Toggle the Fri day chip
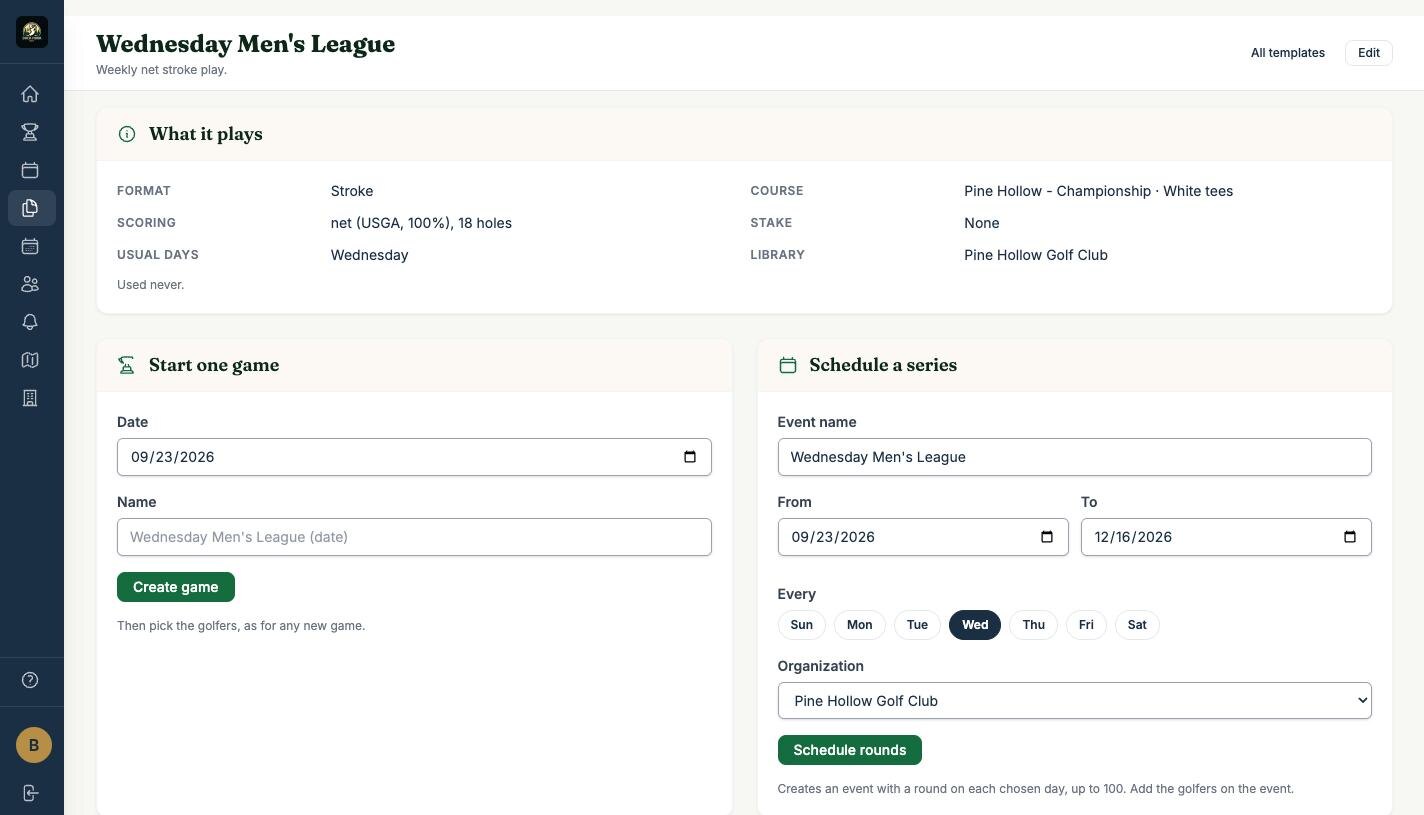Viewport: 1424px width, 815px height. pos(1086,625)
